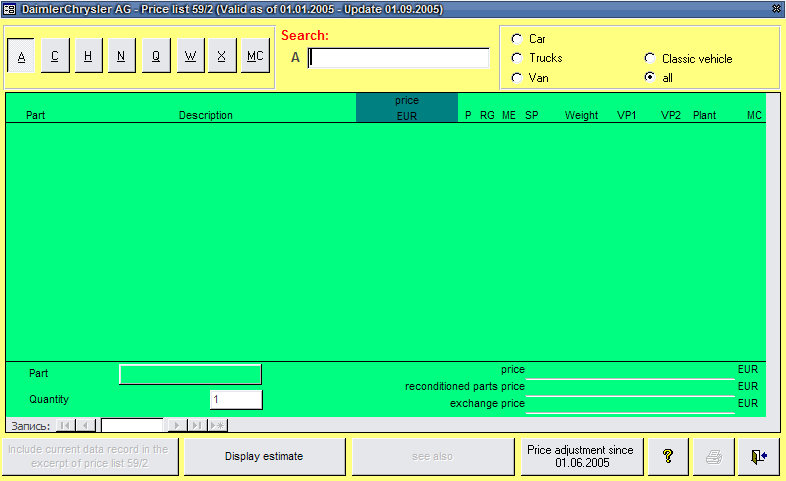This screenshot has height=481, width=786.
Task: Click the VP1 column header
Action: tap(626, 115)
